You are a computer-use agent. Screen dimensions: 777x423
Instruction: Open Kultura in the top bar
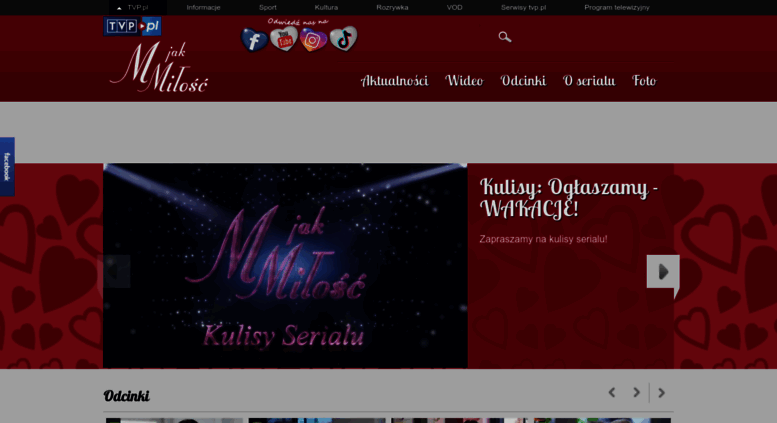click(x=326, y=7)
